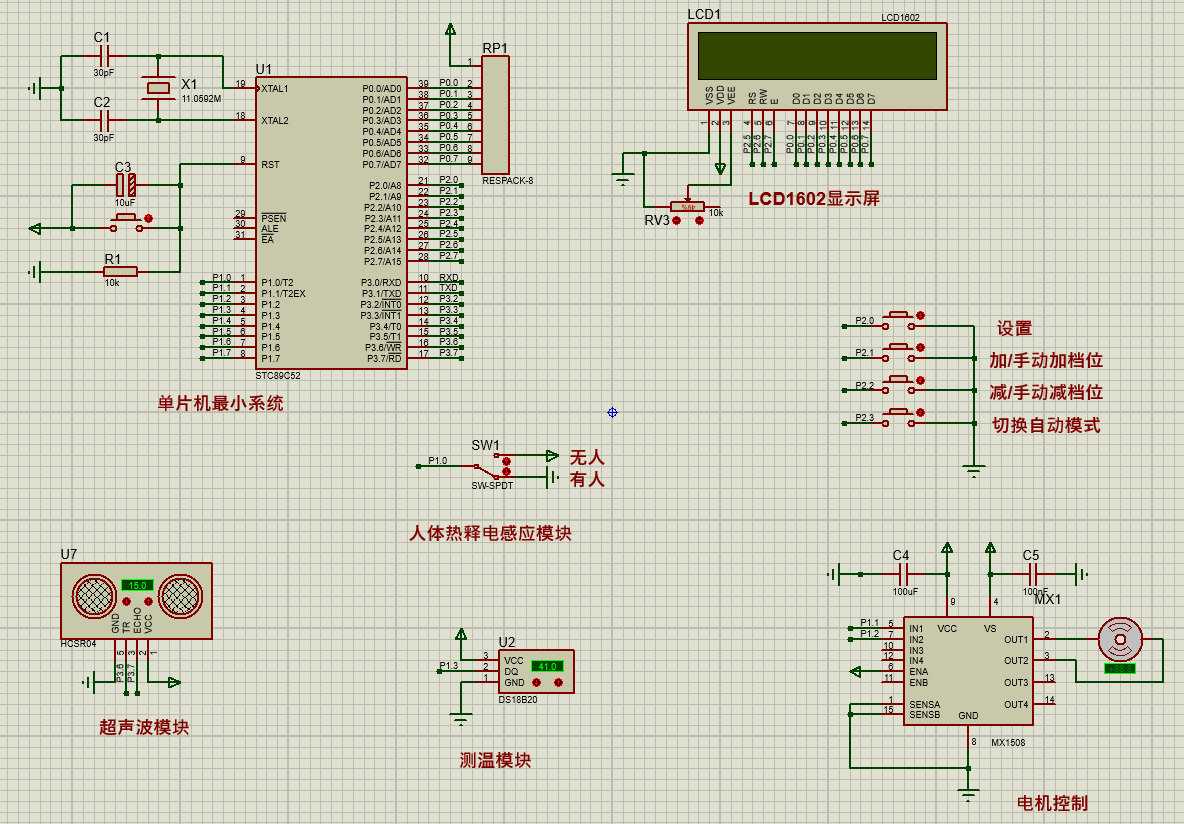The height and width of the screenshot is (824, 1184).
Task: Push the 切换自动模式 button on P2.3
Action: coord(899,416)
